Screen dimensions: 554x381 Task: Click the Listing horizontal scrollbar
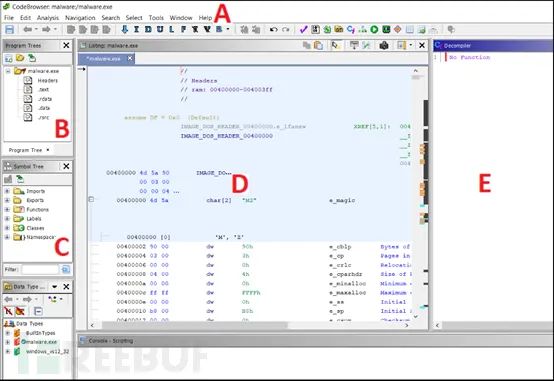pyautogui.click(x=249, y=325)
